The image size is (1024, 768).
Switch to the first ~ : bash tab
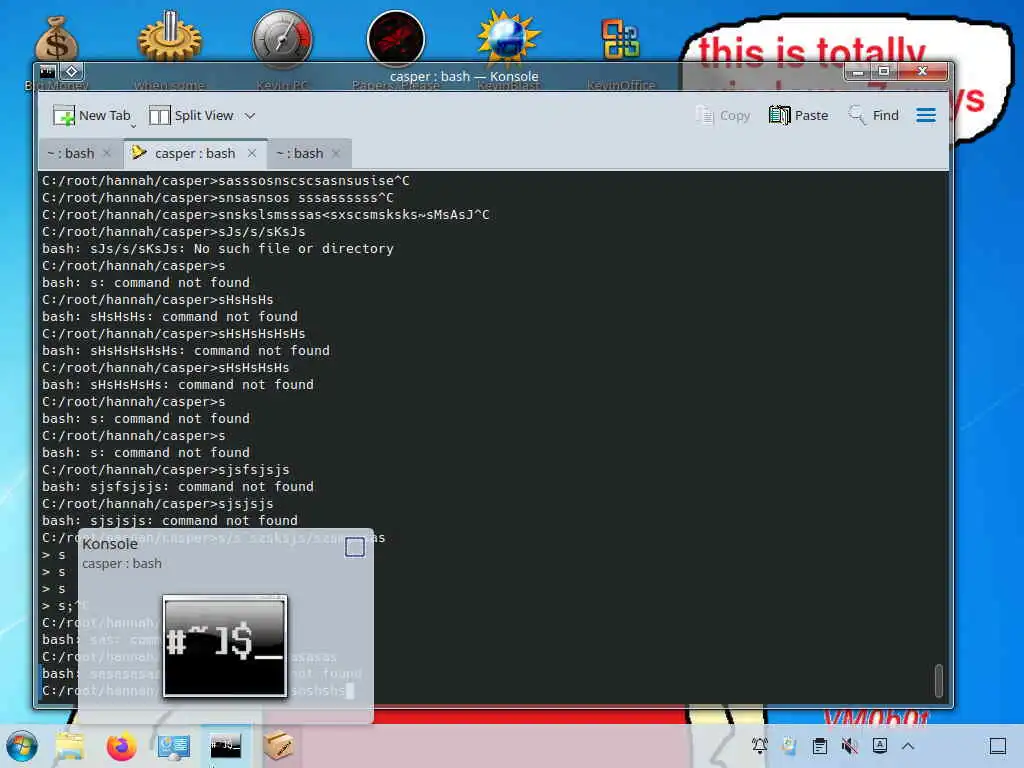[71, 153]
